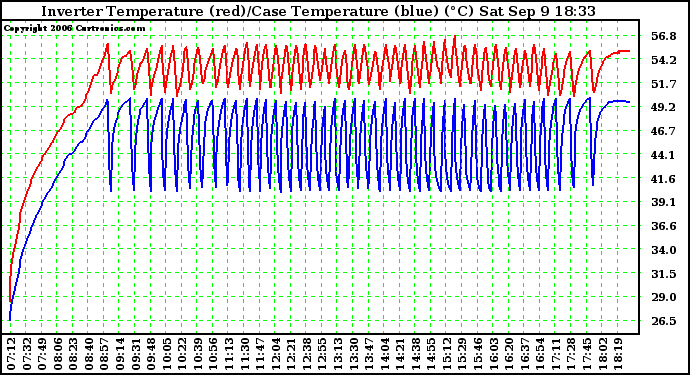The image size is (690, 375).
Task: Click the 15:46 time label
Action: [478, 354]
